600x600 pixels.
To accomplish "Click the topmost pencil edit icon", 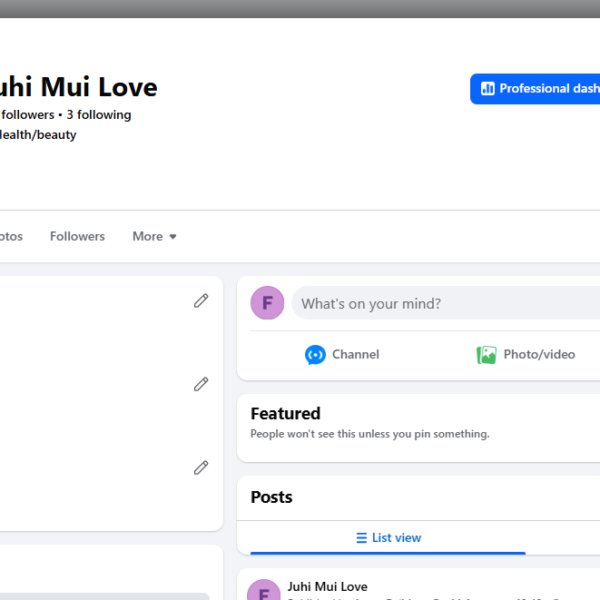I will click(x=201, y=301).
